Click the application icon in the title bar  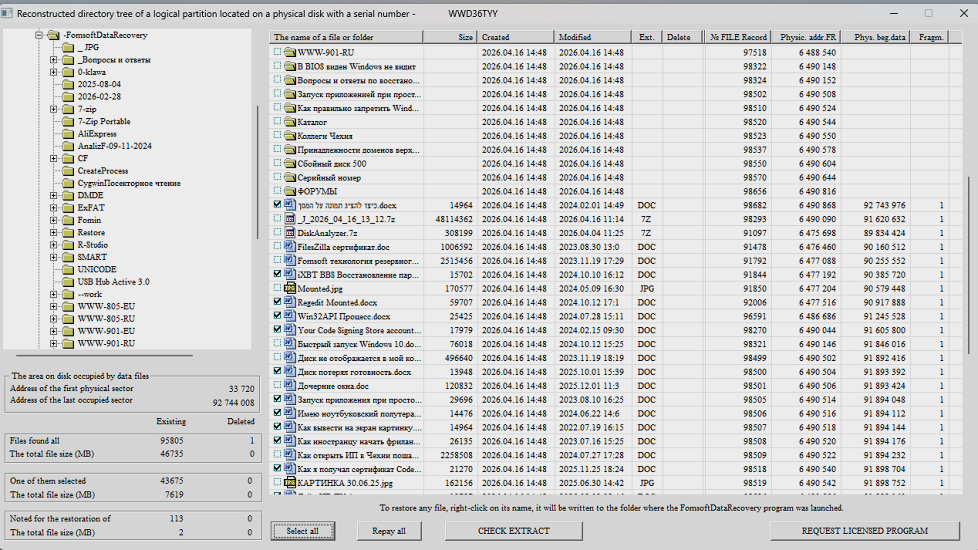7,13
